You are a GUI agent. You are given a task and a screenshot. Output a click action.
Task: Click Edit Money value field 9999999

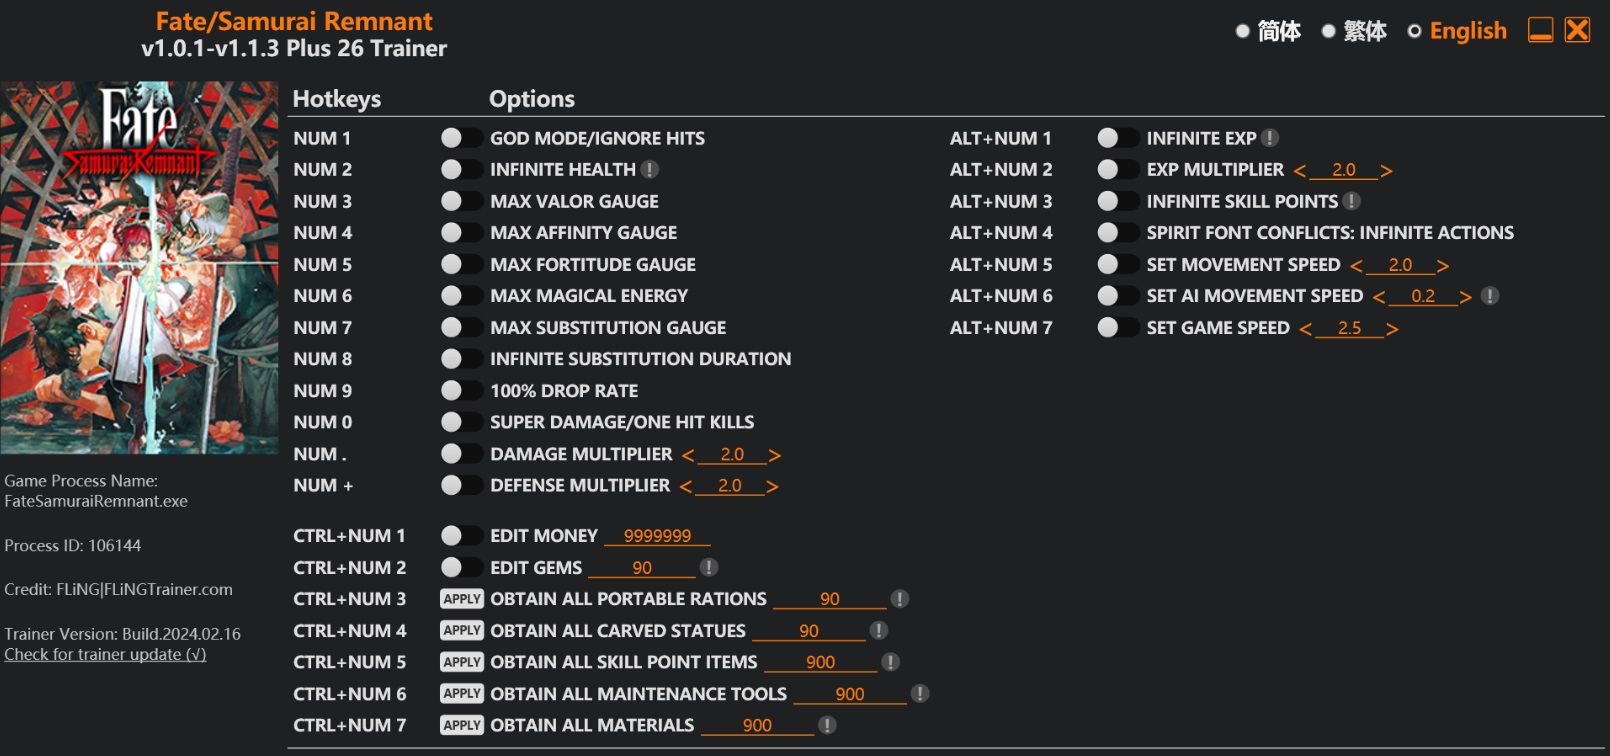coord(657,536)
